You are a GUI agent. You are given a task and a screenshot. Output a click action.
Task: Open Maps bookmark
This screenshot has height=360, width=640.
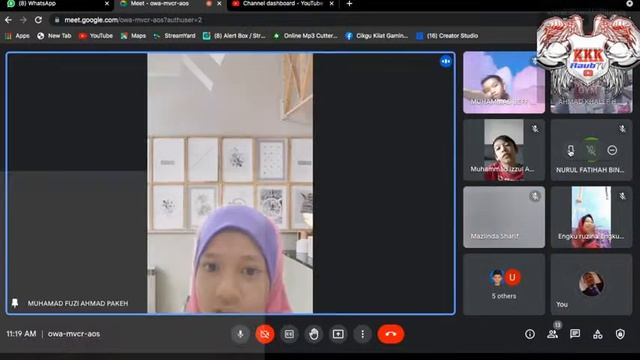point(133,36)
